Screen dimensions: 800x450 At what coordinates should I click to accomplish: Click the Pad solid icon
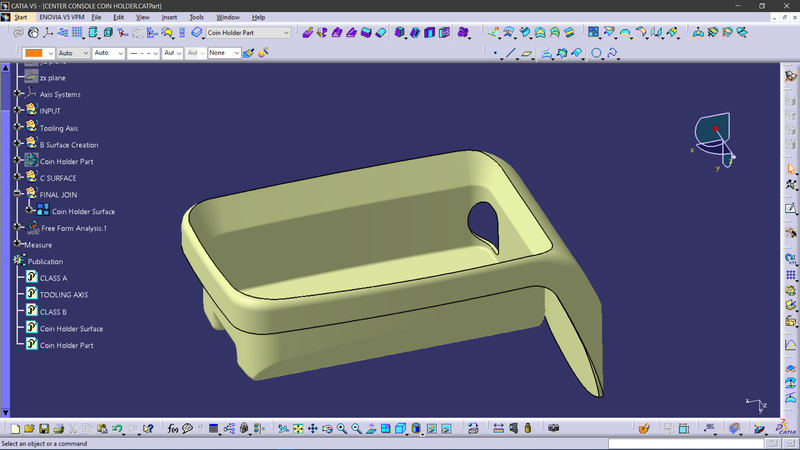(307, 33)
